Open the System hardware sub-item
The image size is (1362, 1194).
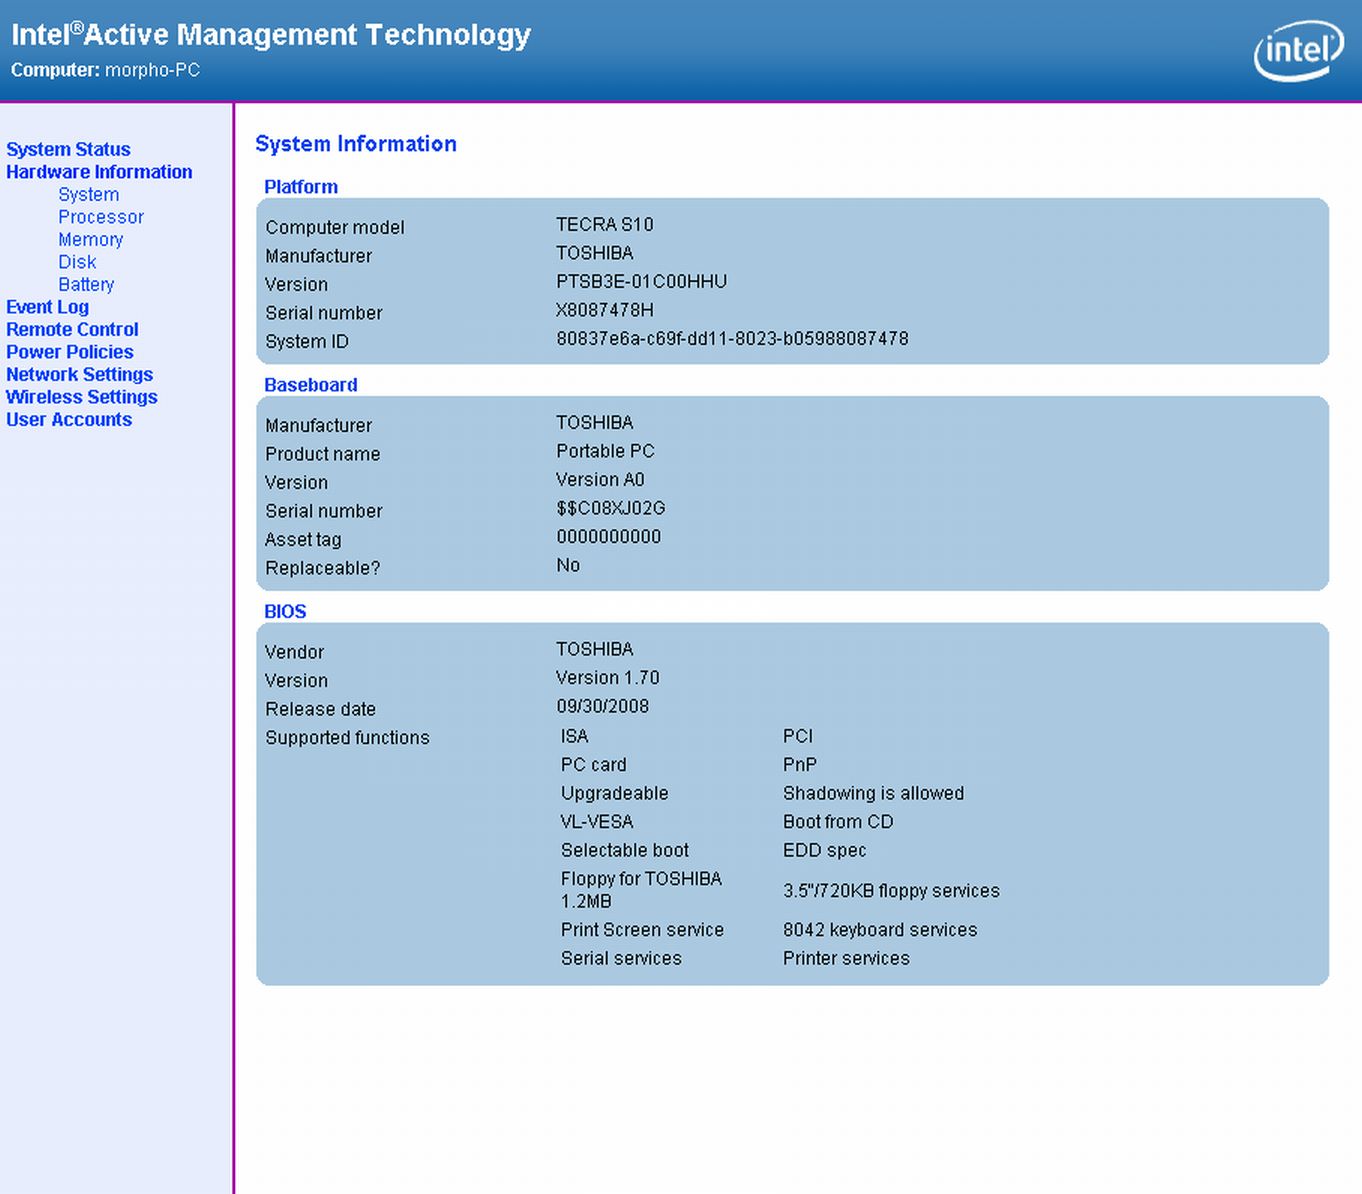tap(88, 195)
